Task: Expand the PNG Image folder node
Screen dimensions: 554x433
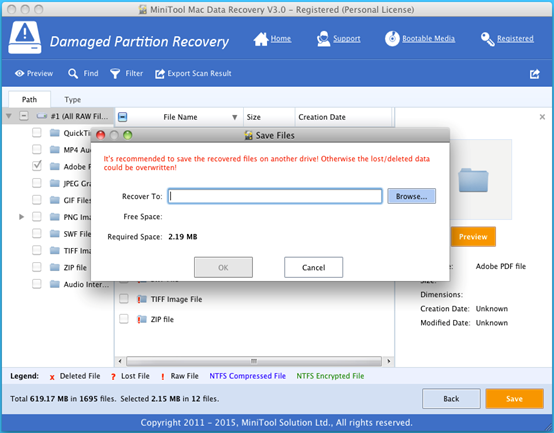Action: [21, 216]
